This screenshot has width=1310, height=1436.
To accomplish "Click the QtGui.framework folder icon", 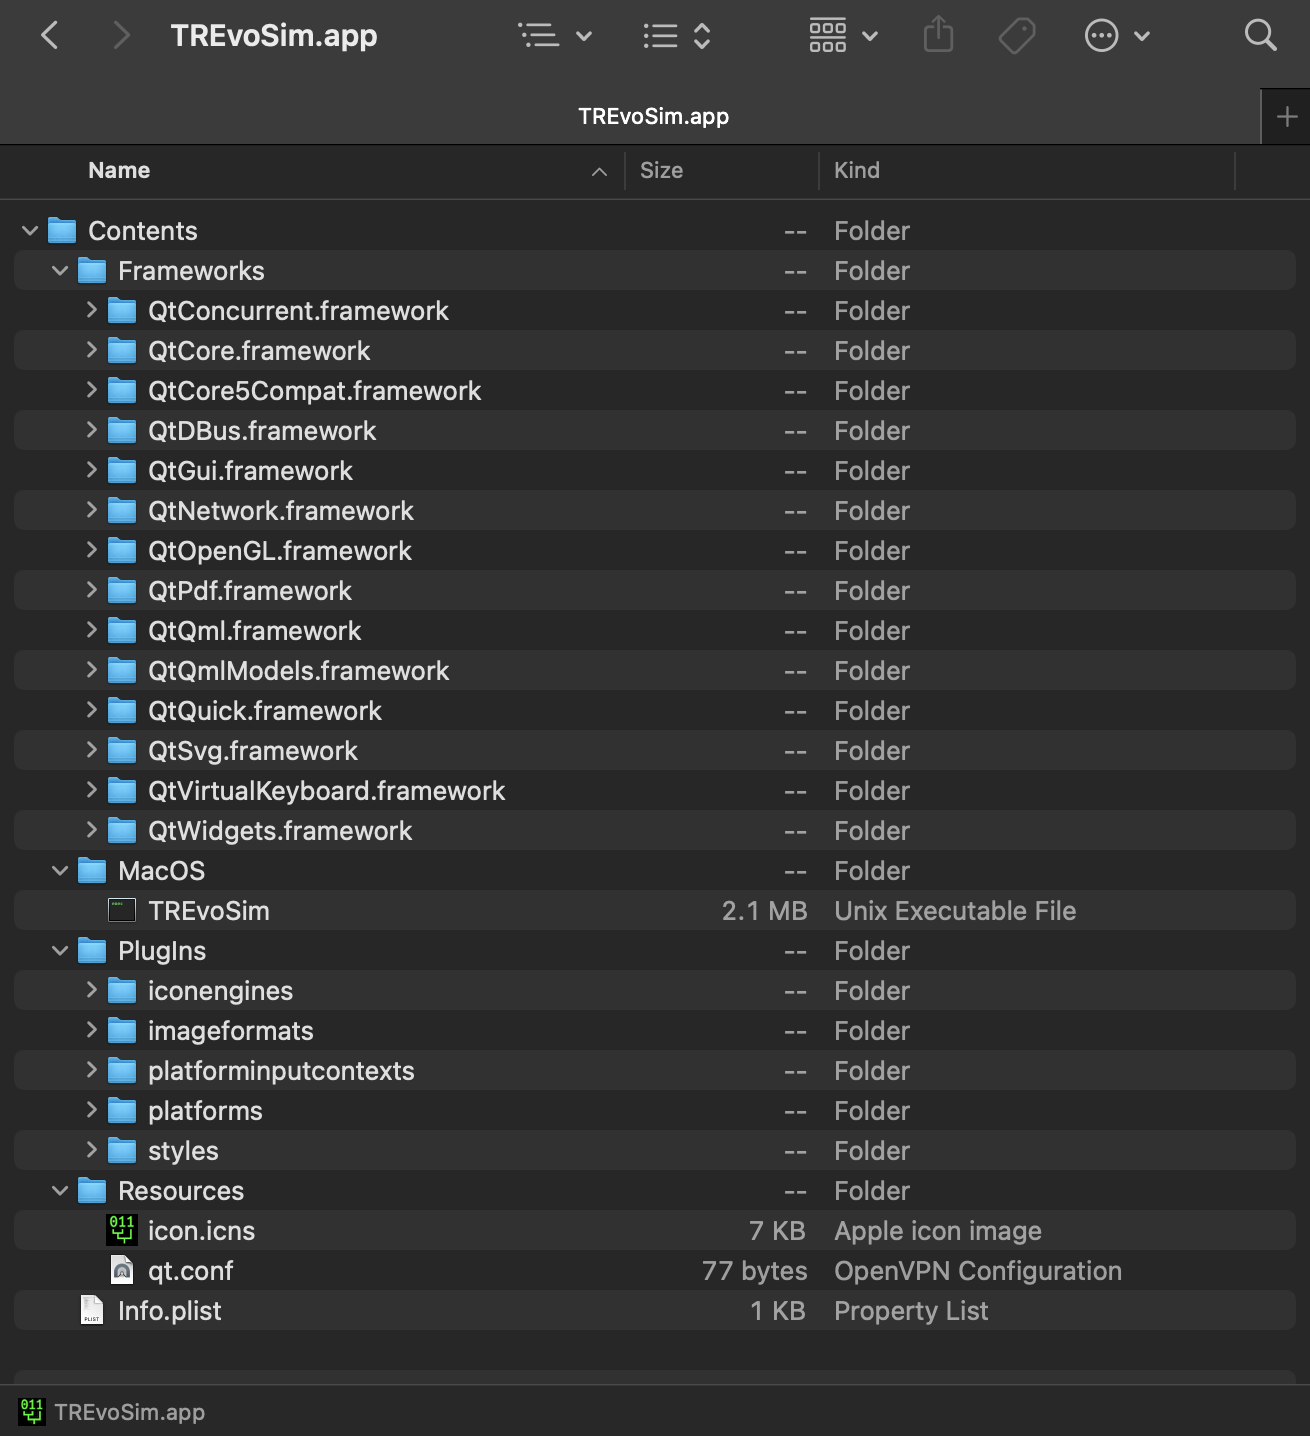I will click(x=122, y=471).
